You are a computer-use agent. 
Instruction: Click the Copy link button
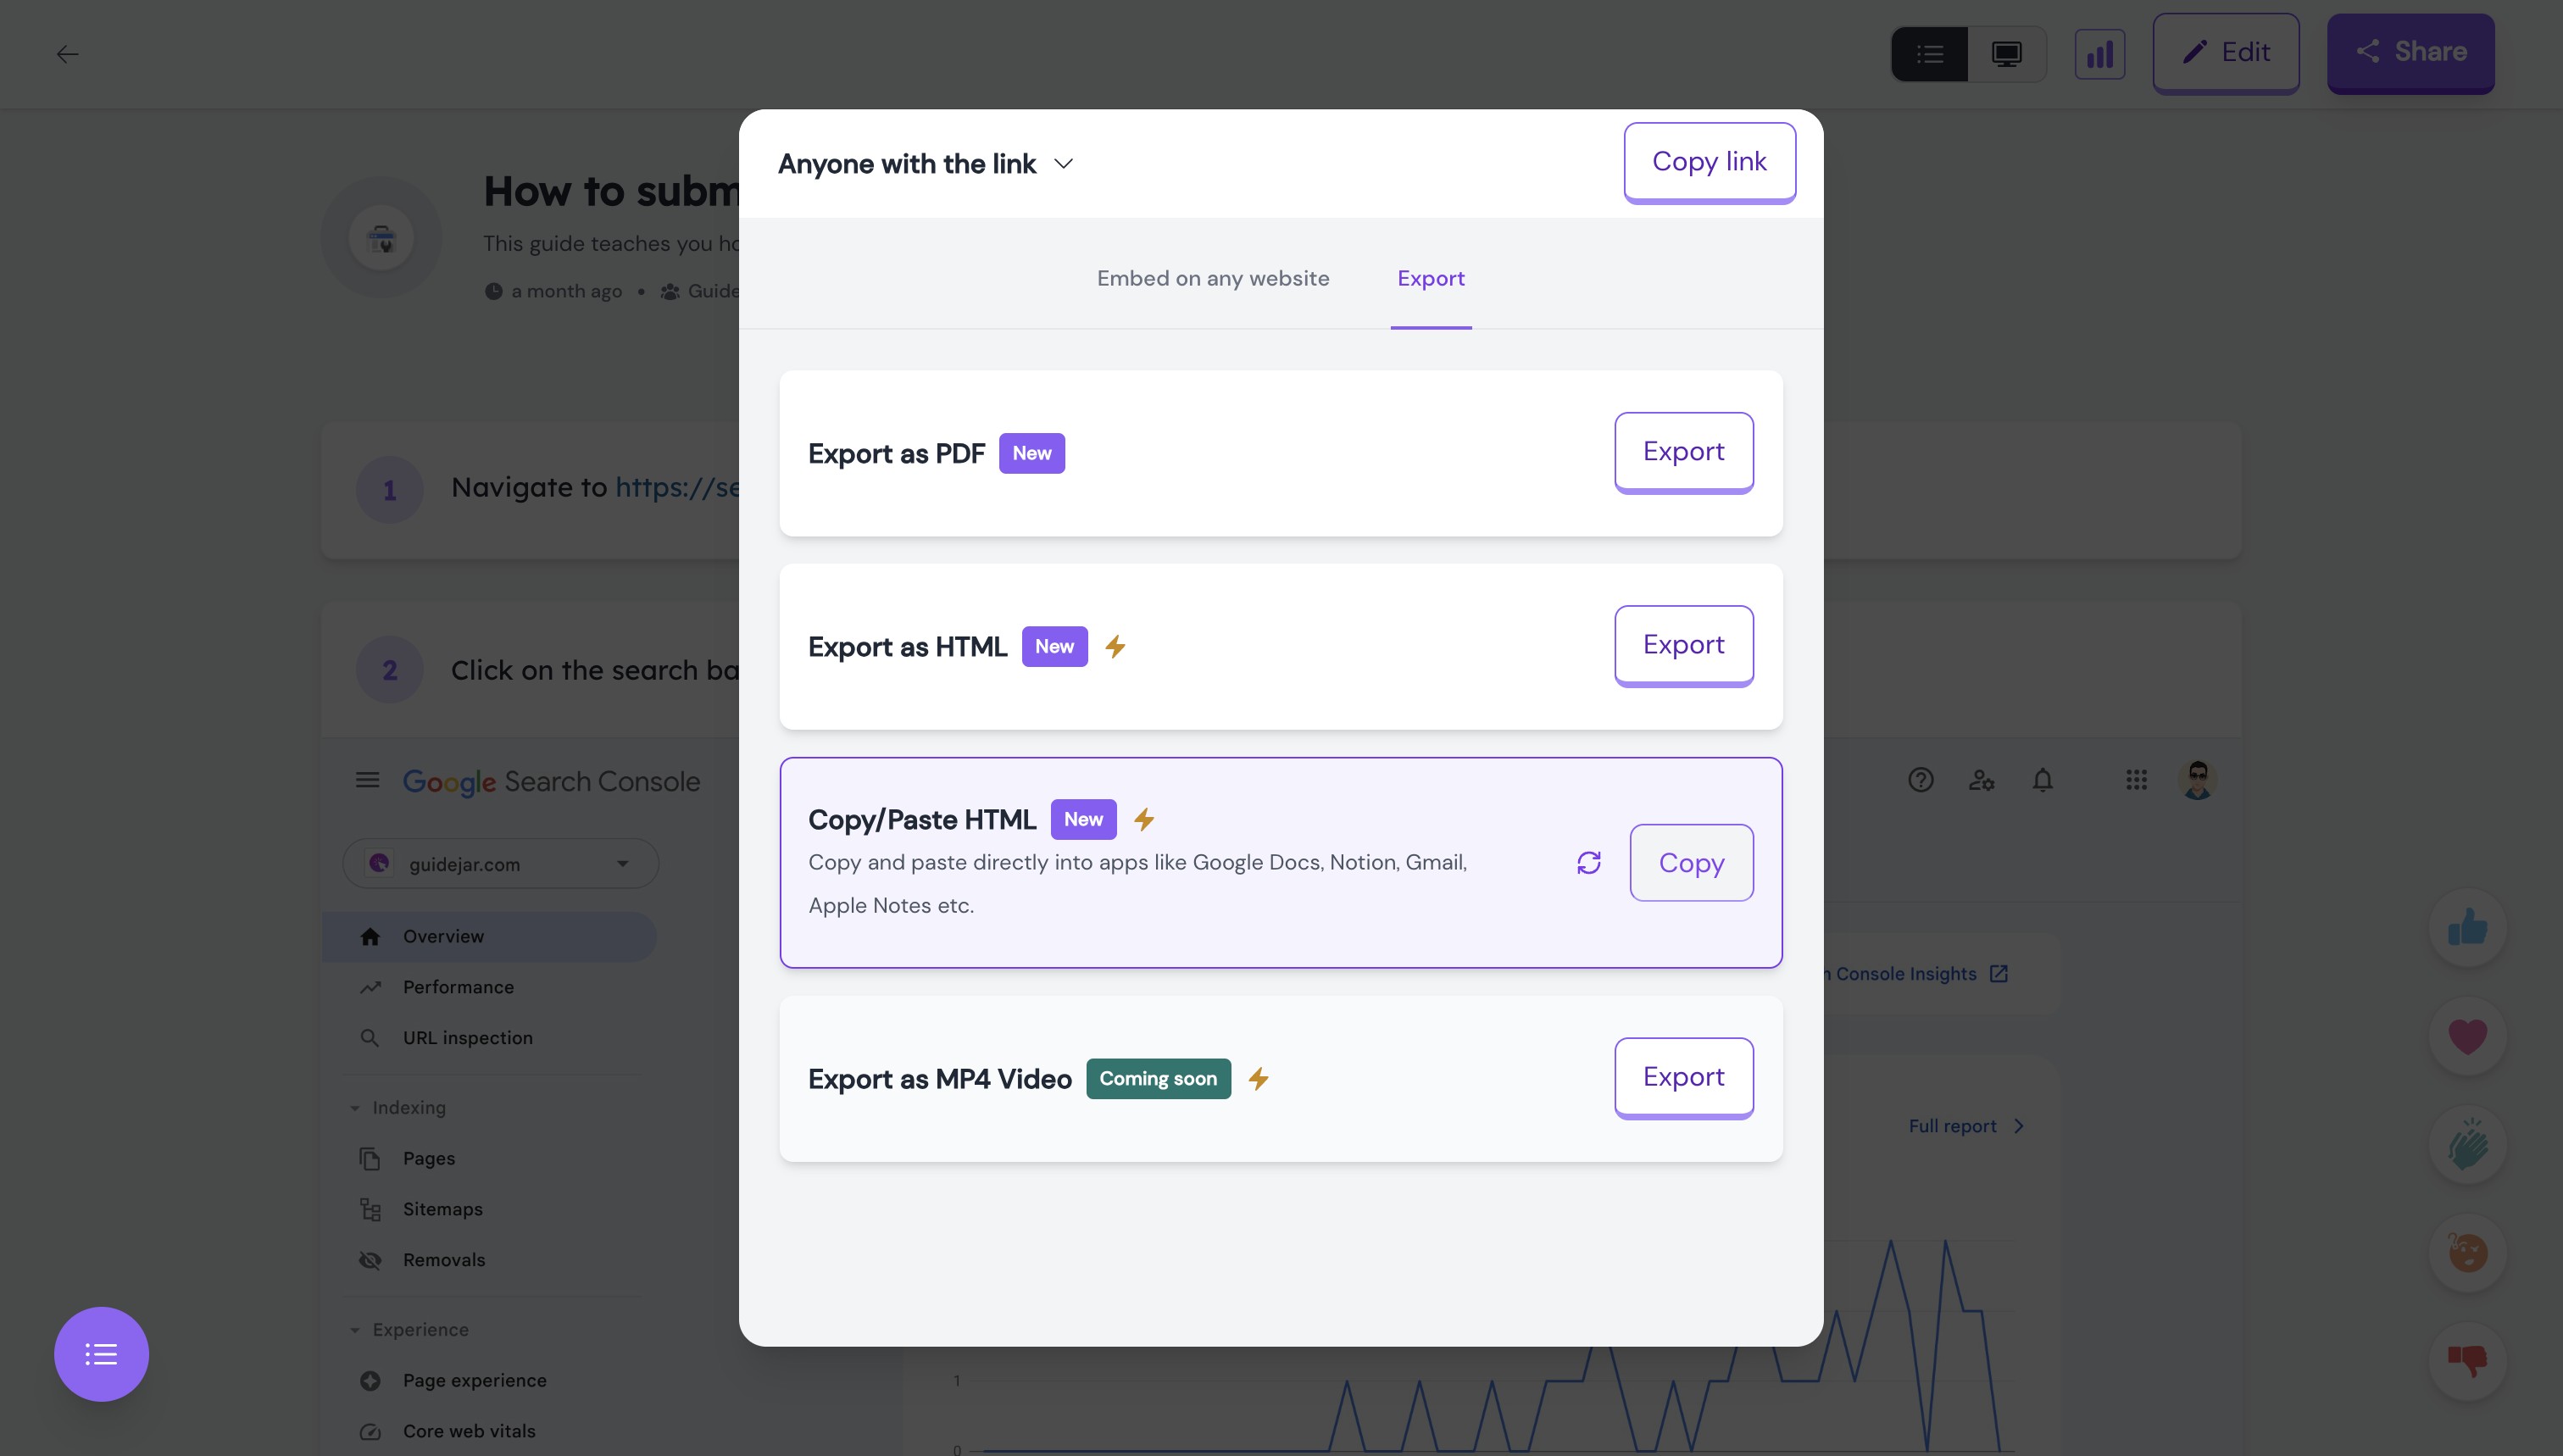(x=1709, y=161)
